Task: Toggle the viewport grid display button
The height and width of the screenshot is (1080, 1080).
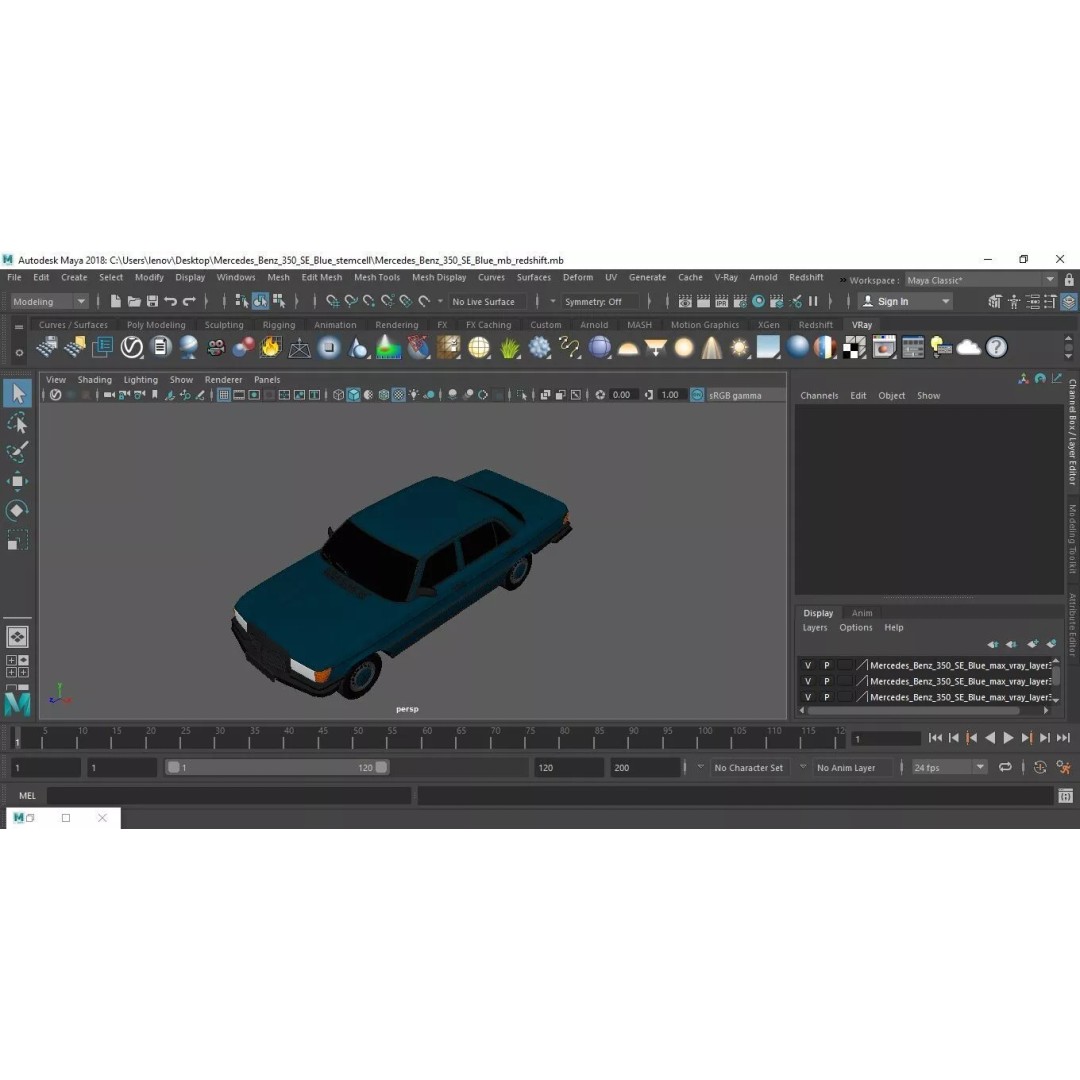Action: click(224, 395)
